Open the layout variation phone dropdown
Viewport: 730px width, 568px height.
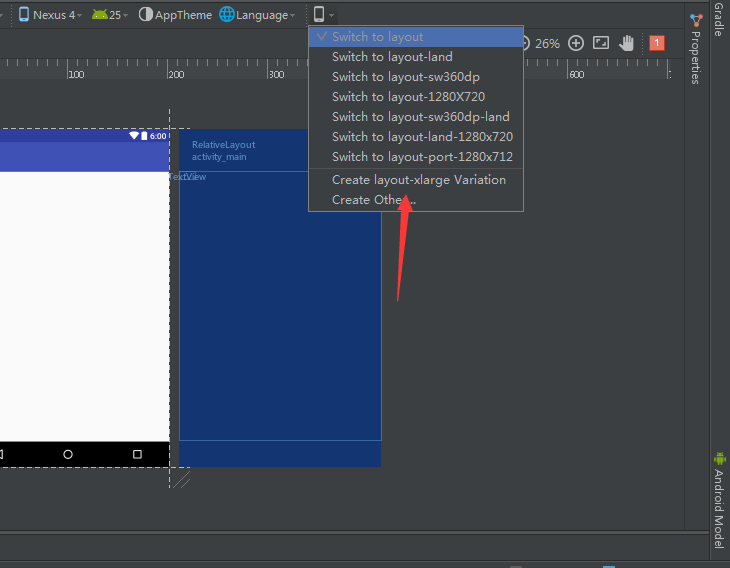323,15
